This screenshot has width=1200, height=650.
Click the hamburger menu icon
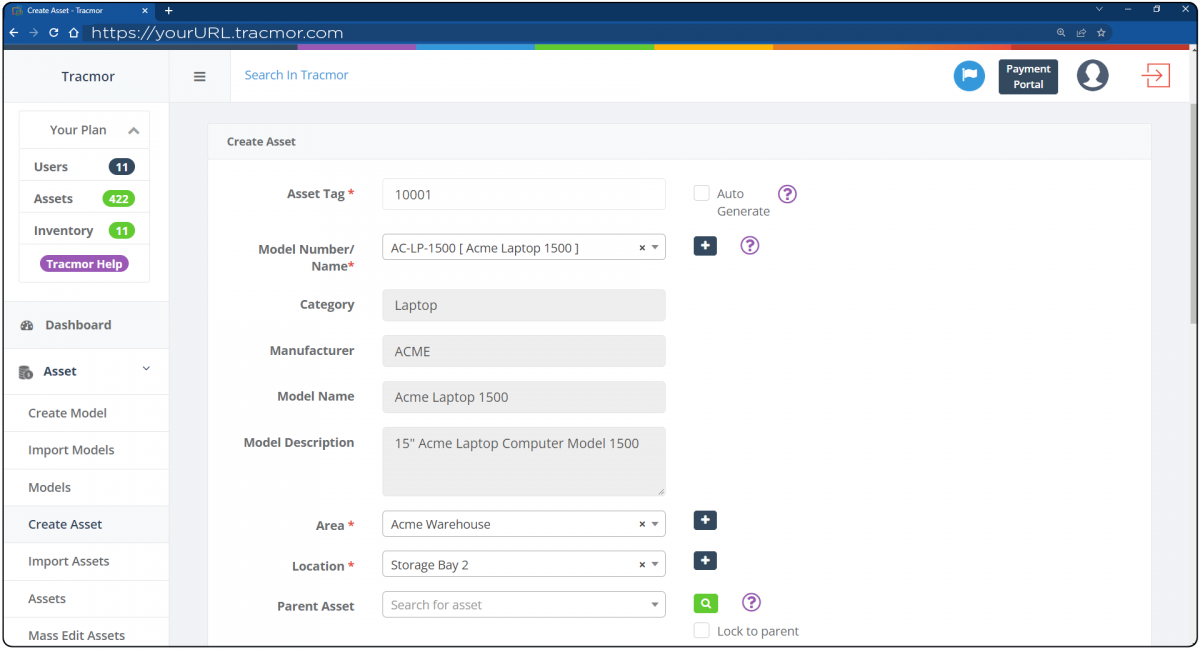[x=199, y=76]
